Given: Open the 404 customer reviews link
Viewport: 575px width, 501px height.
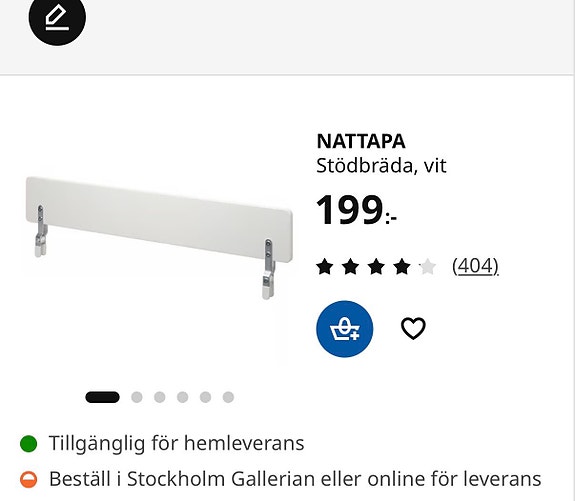Looking at the screenshot, I should point(475,266).
